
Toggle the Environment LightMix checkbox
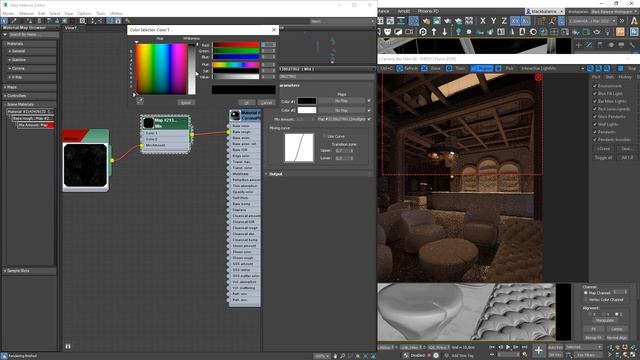595,86
